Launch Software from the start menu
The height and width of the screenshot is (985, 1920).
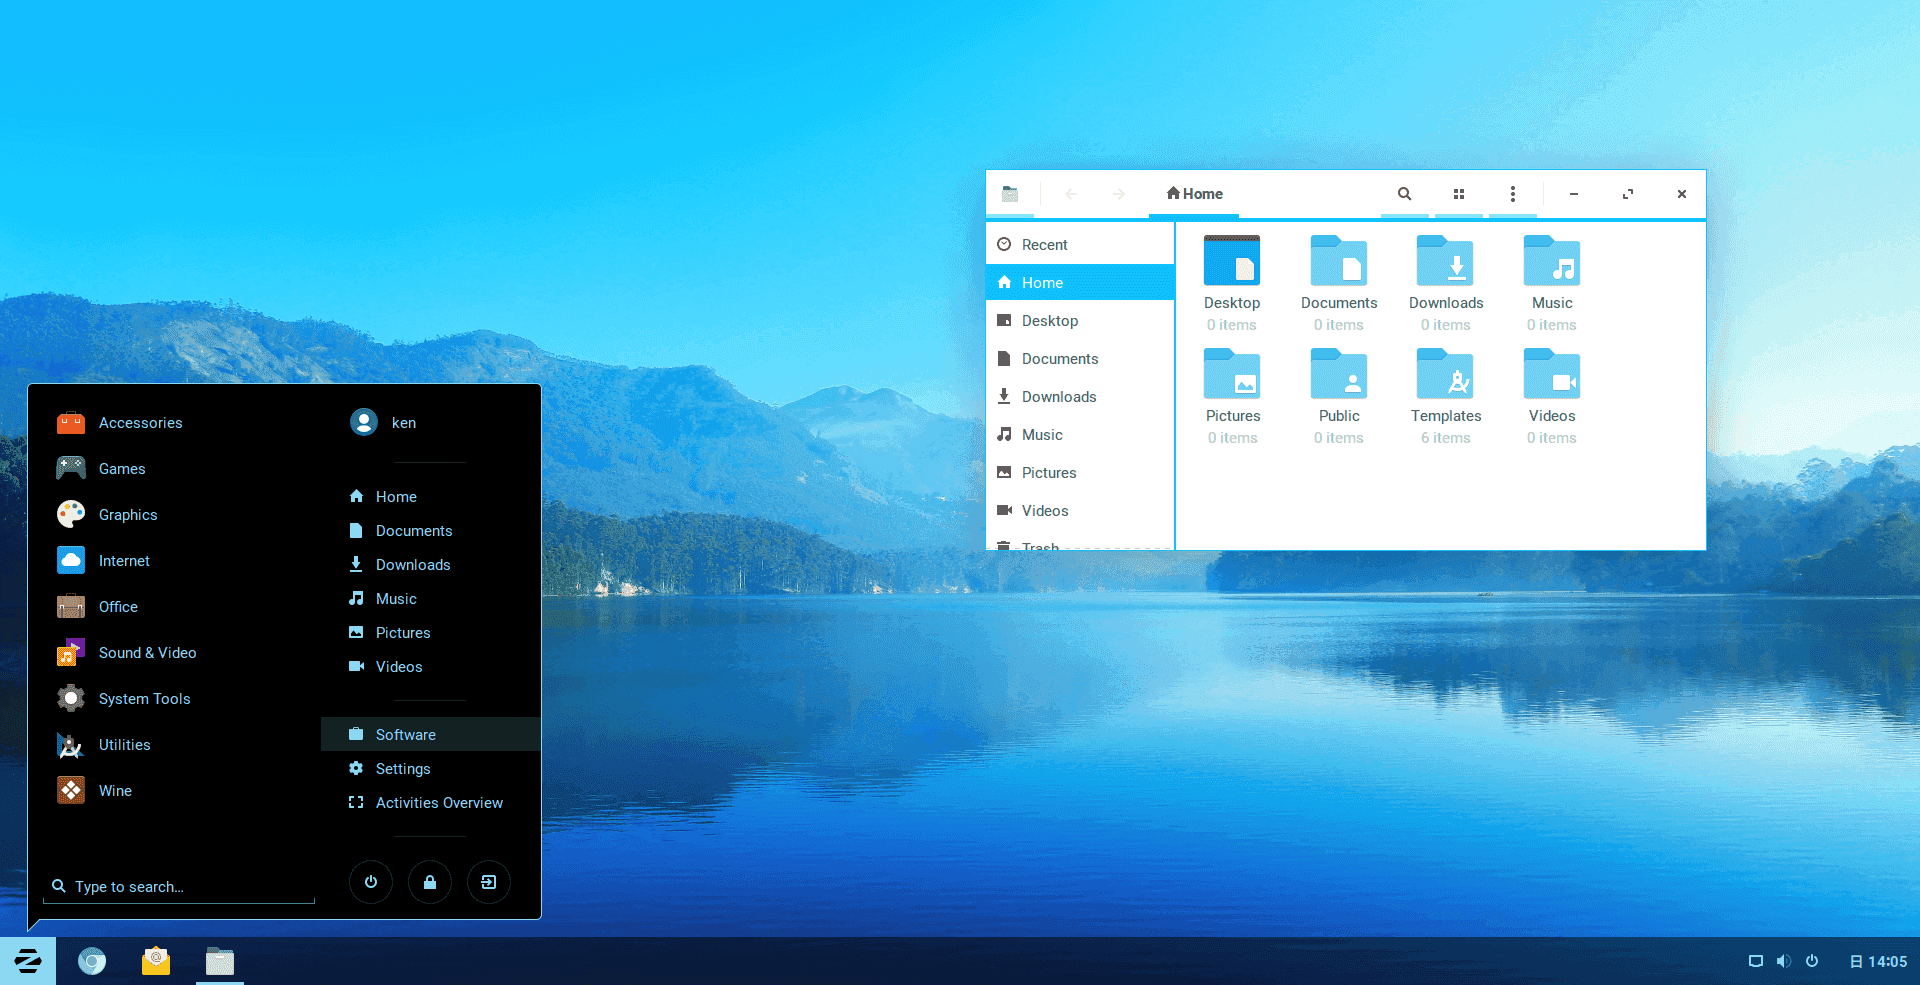(x=430, y=735)
